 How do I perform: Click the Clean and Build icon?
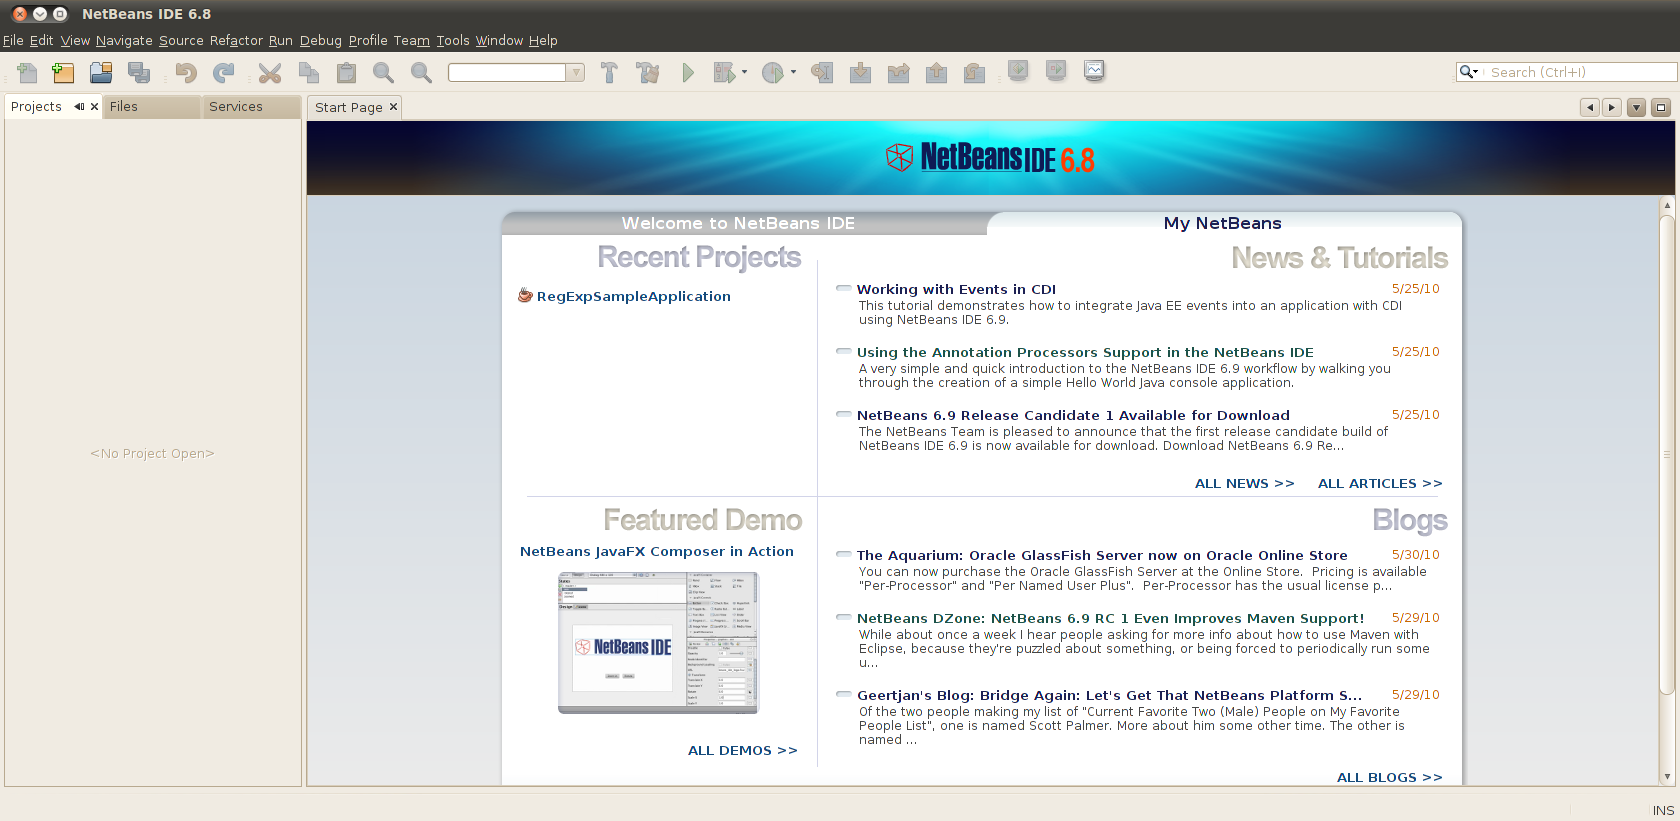click(x=648, y=73)
